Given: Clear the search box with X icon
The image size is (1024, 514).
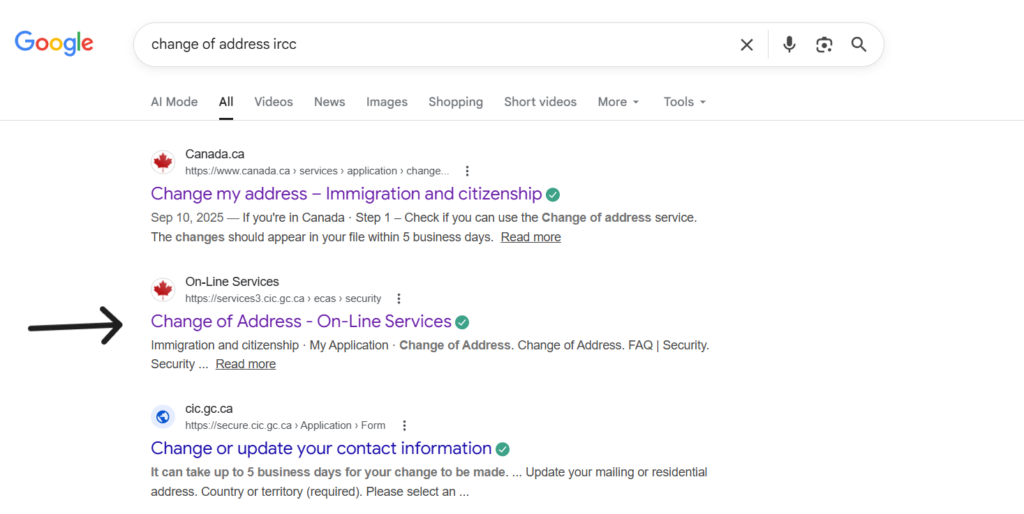Looking at the screenshot, I should coord(746,44).
